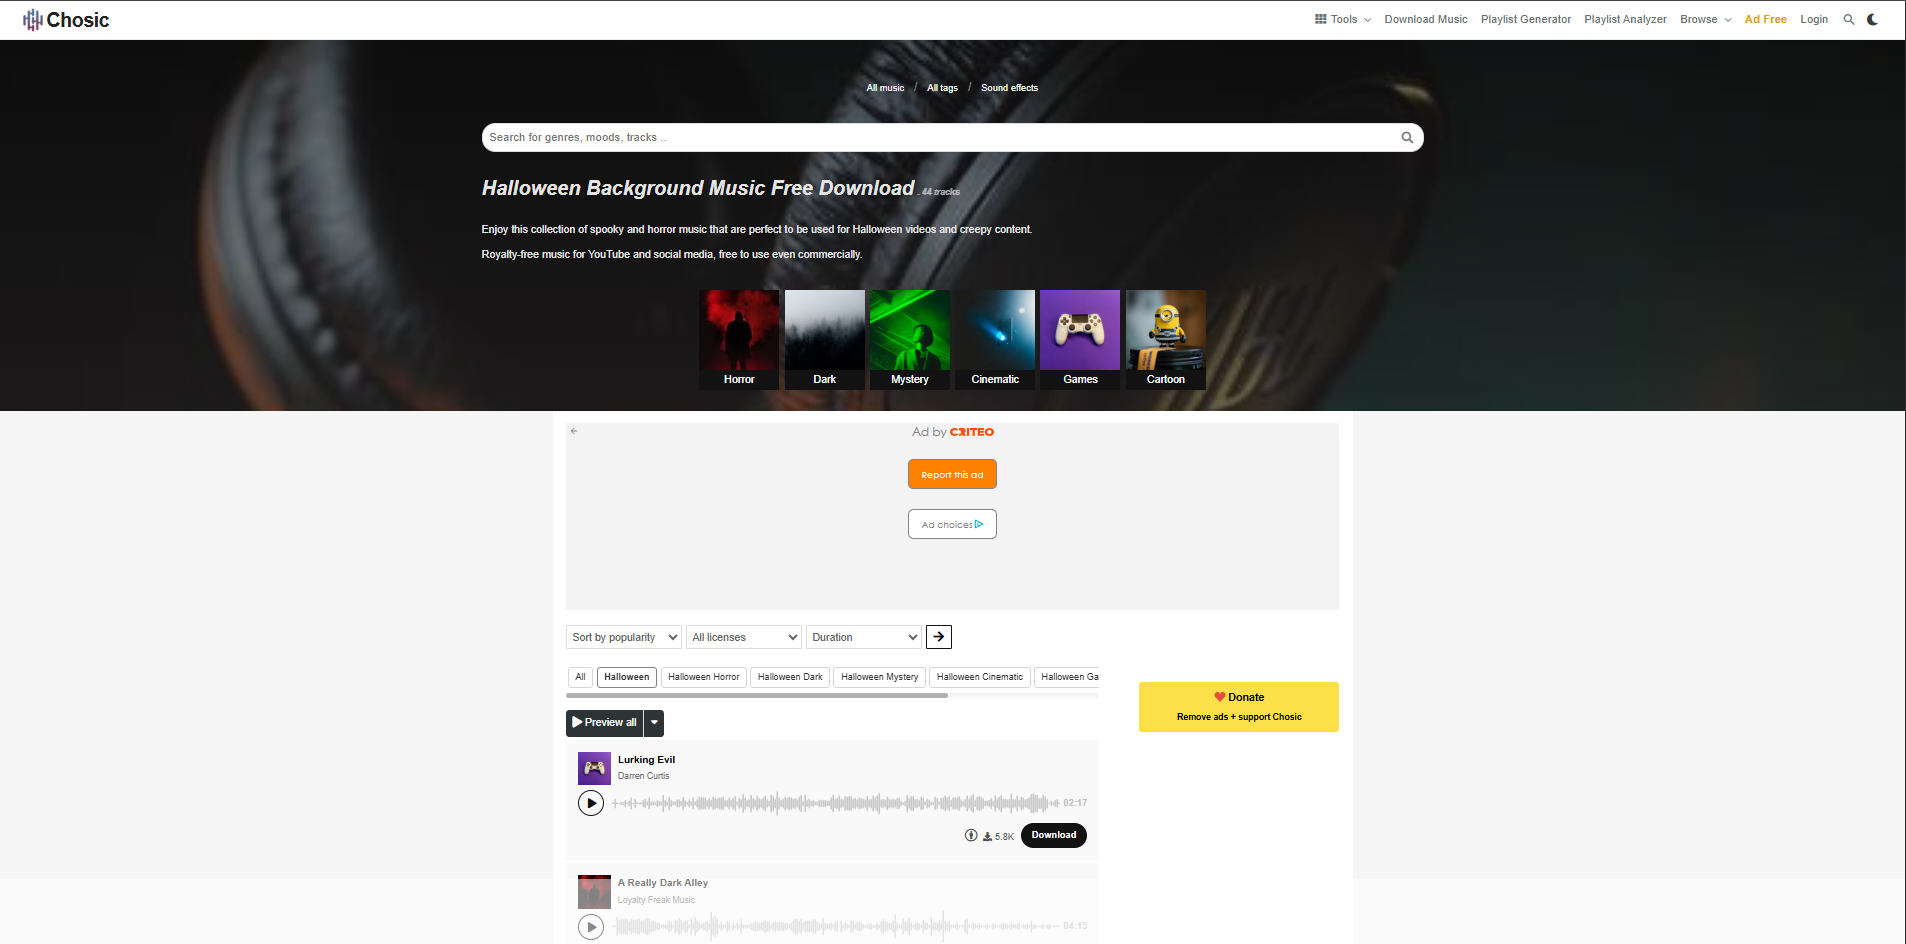Download the Lurking Evil track

coord(1053,835)
